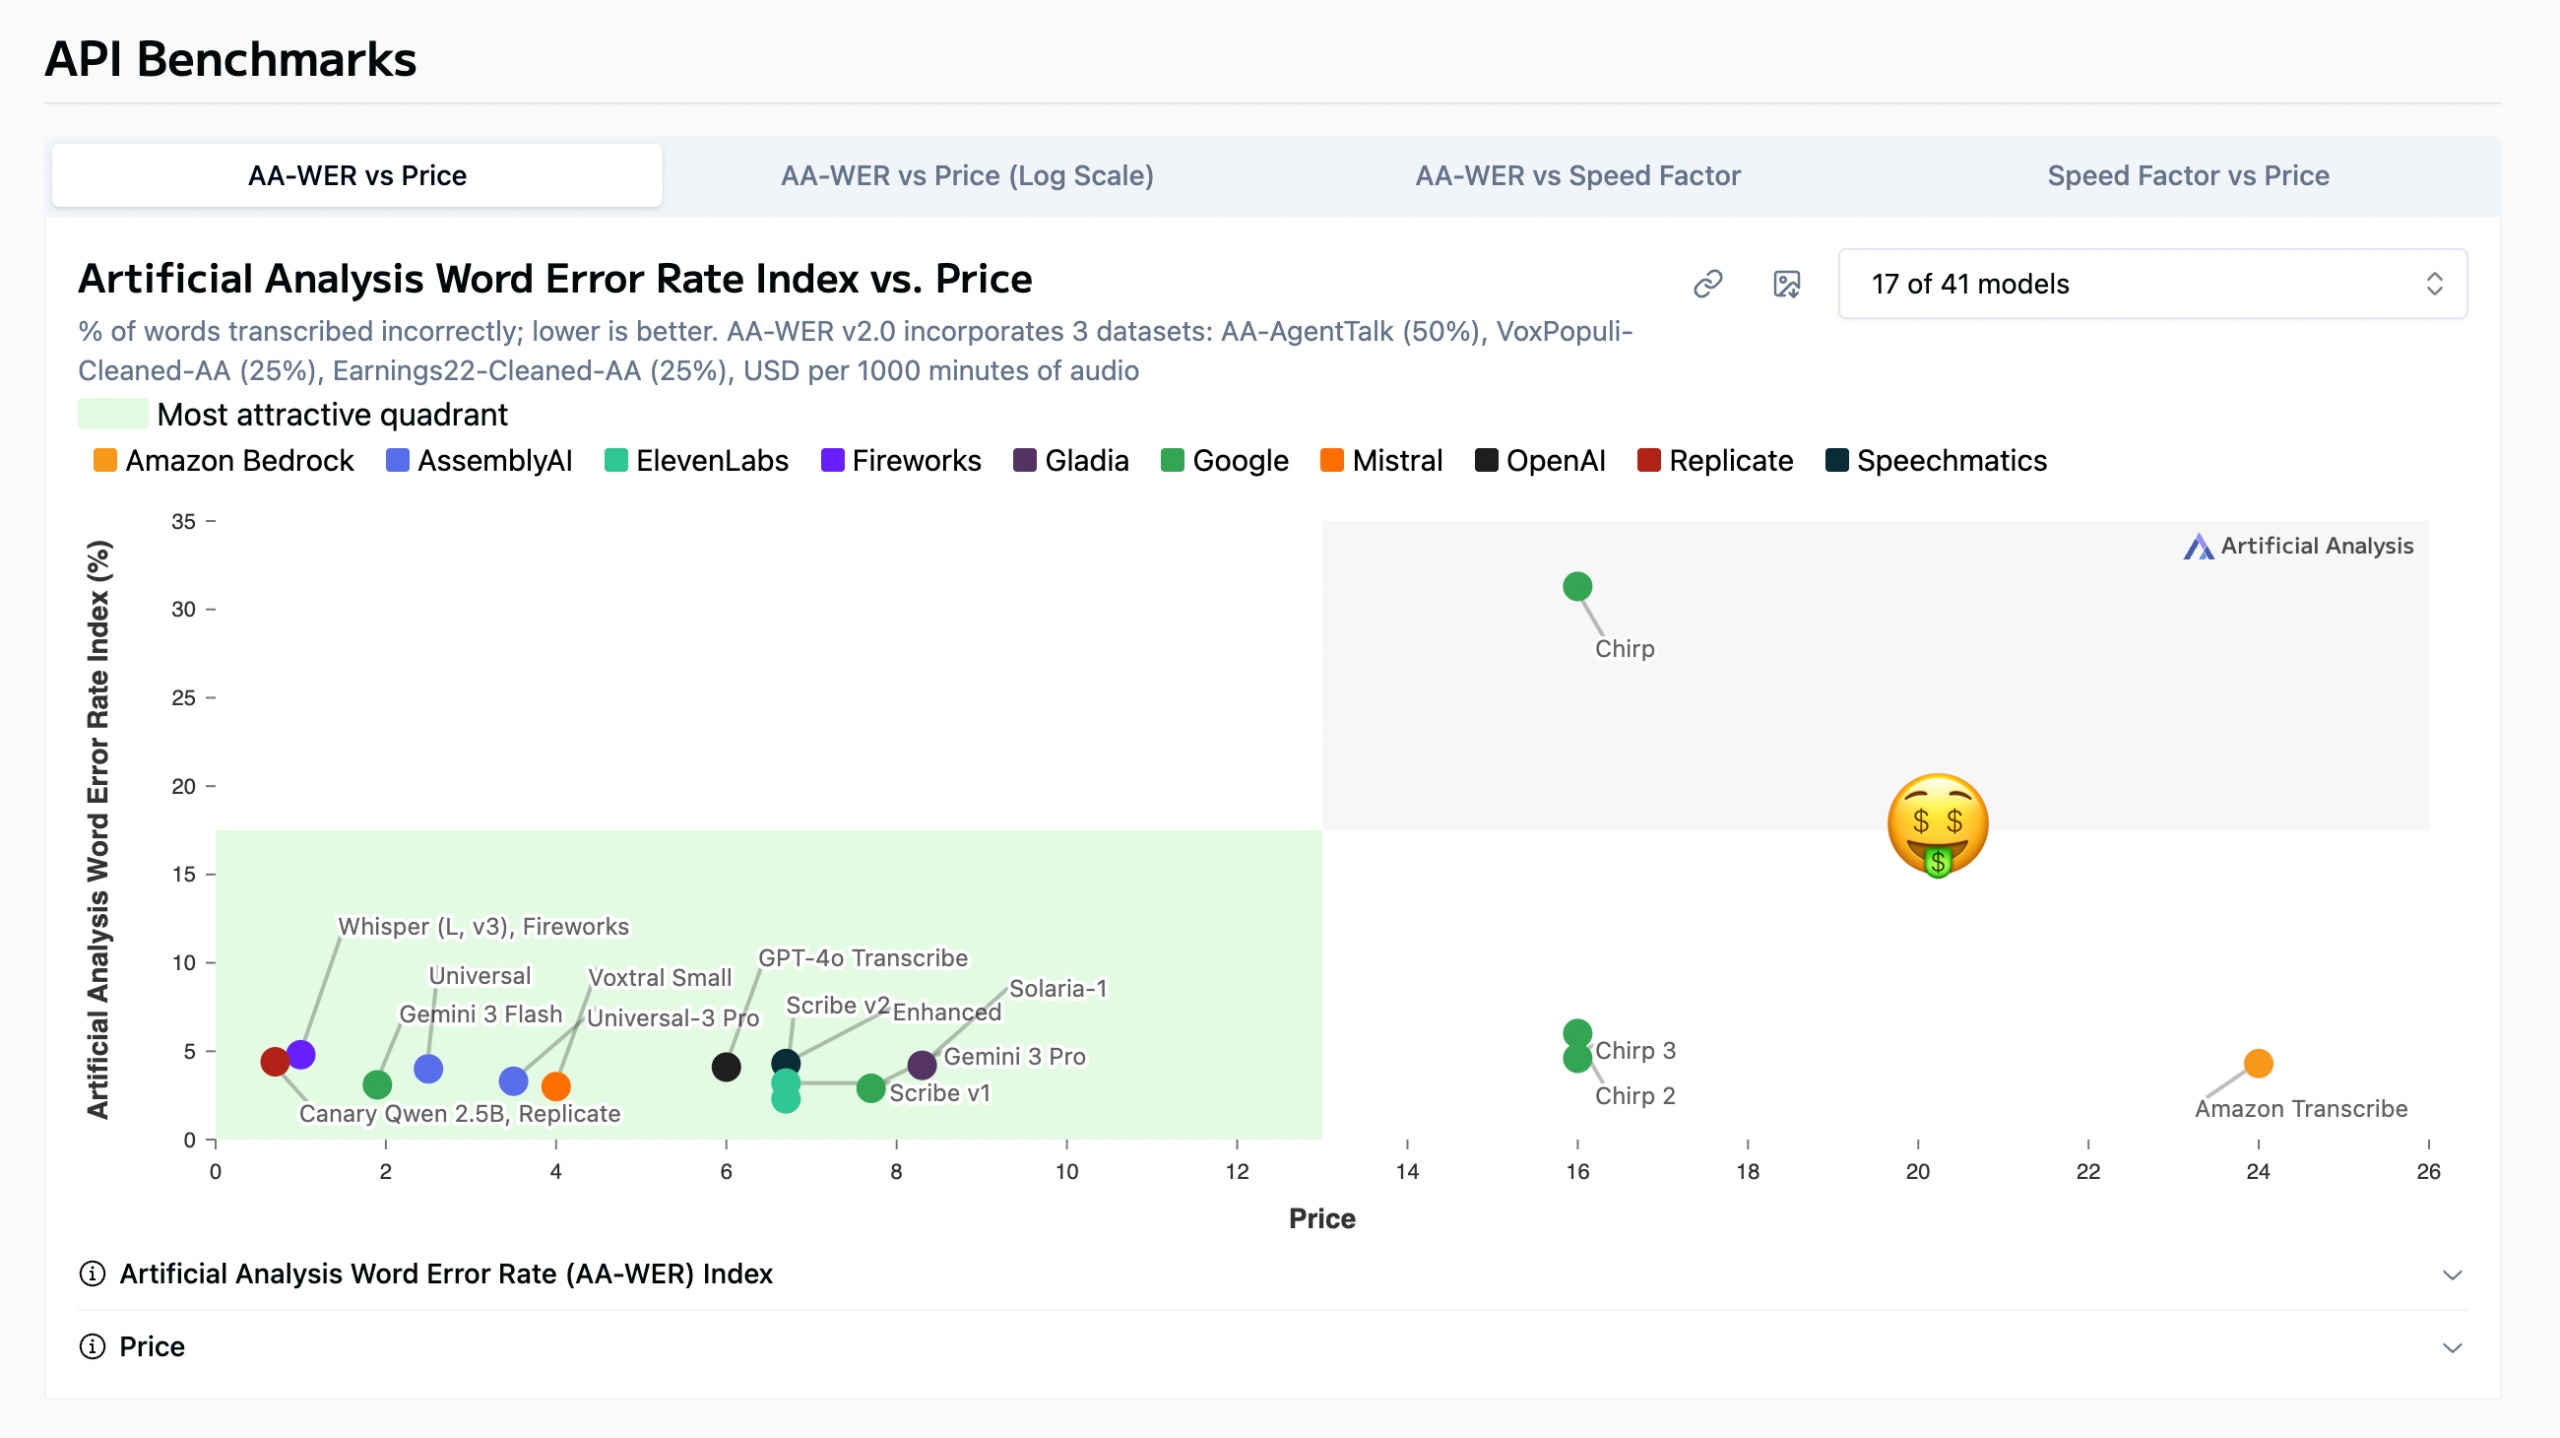Toggle the AssemblyAI legend entry
The image size is (2560, 1438).
pos(479,461)
